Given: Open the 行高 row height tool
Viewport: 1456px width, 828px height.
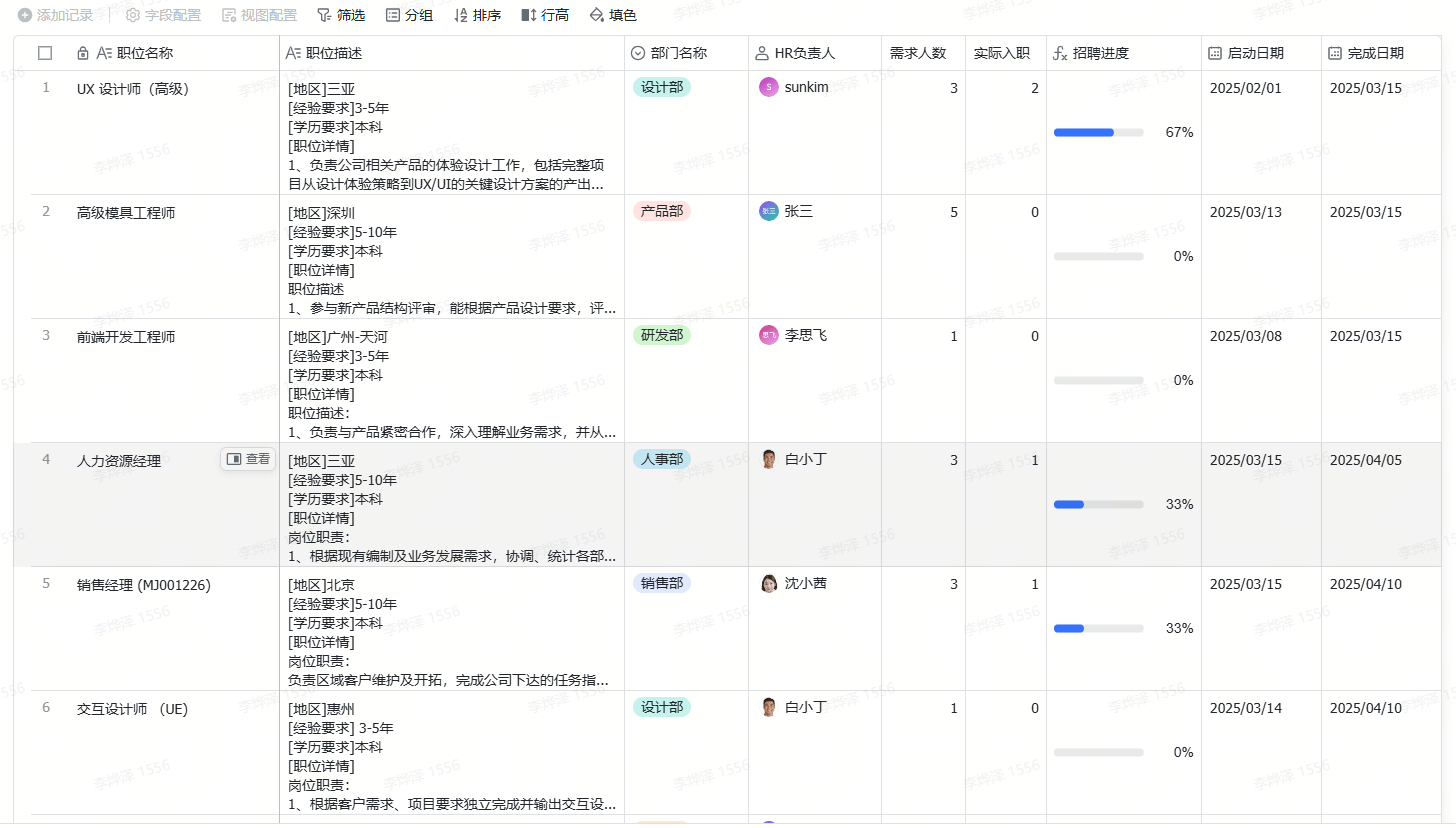Looking at the screenshot, I should tap(546, 15).
